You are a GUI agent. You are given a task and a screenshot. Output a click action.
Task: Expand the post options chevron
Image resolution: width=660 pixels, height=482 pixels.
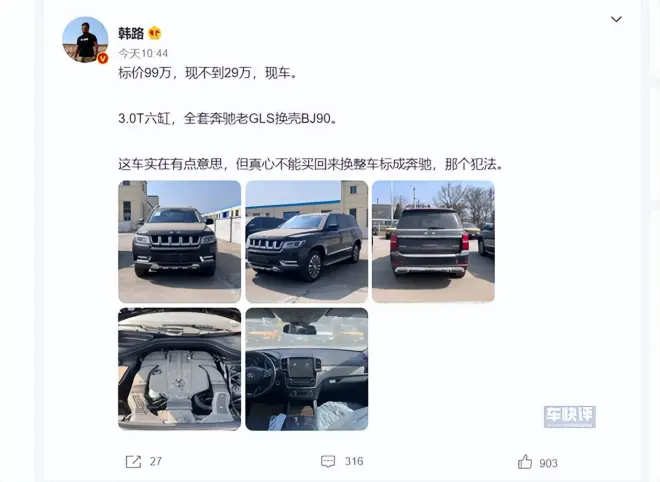pyautogui.click(x=616, y=19)
